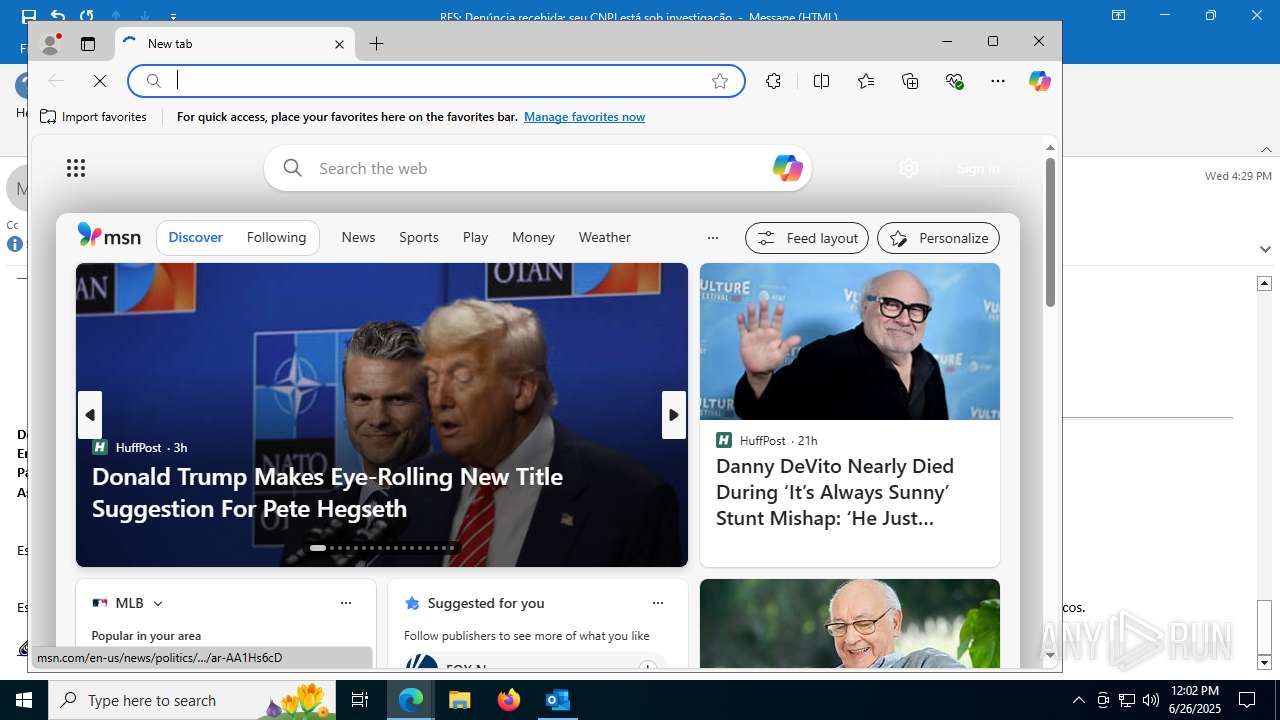Collapse the Outlook ribbon chevron

click(x=1266, y=150)
